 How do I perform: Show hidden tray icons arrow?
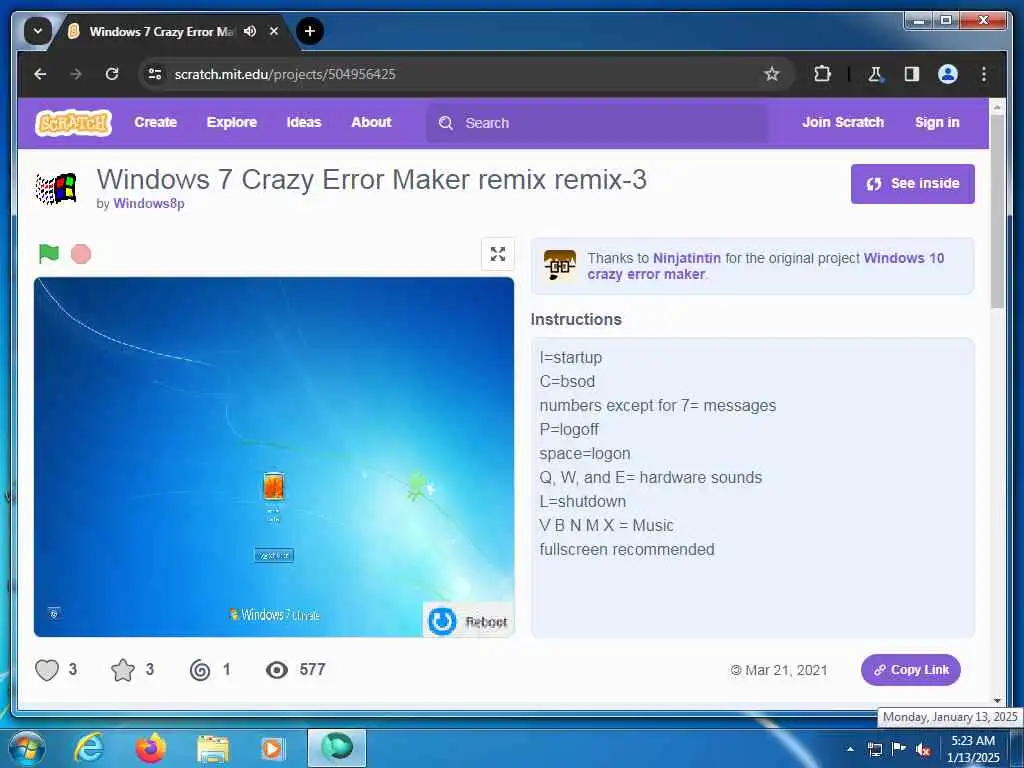850,749
